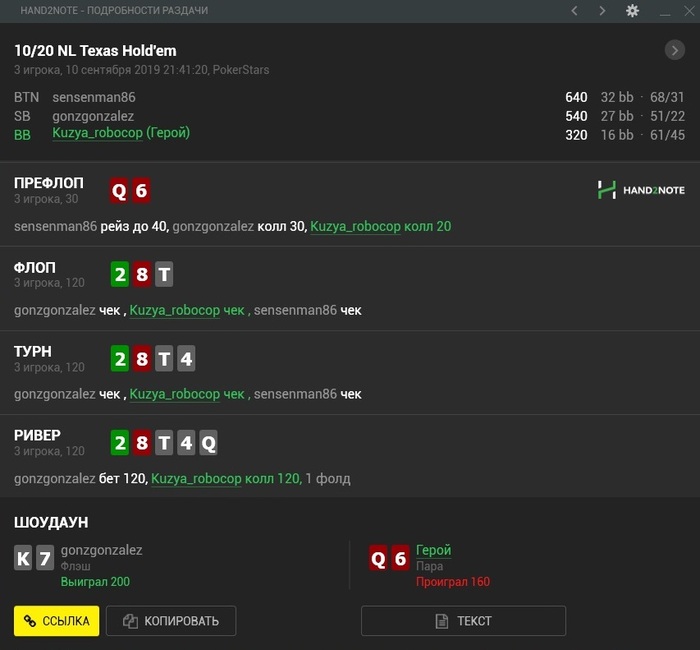Click the ПРЕФЛОП section heading

49,183
